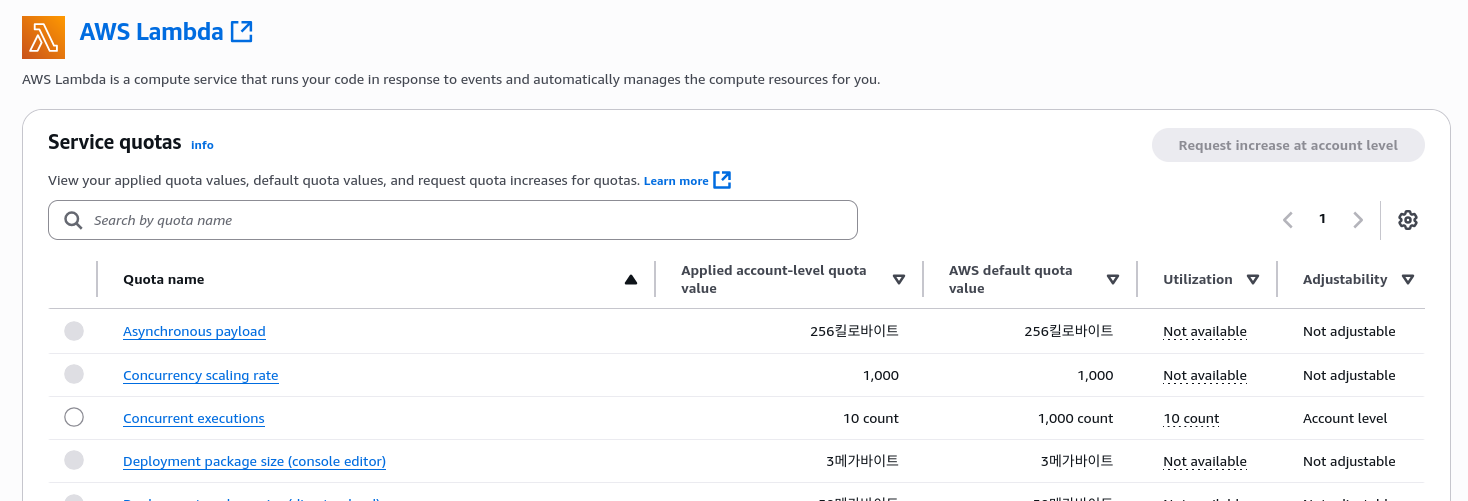Click the Quota name column header
The height and width of the screenshot is (501, 1468).
point(164,280)
